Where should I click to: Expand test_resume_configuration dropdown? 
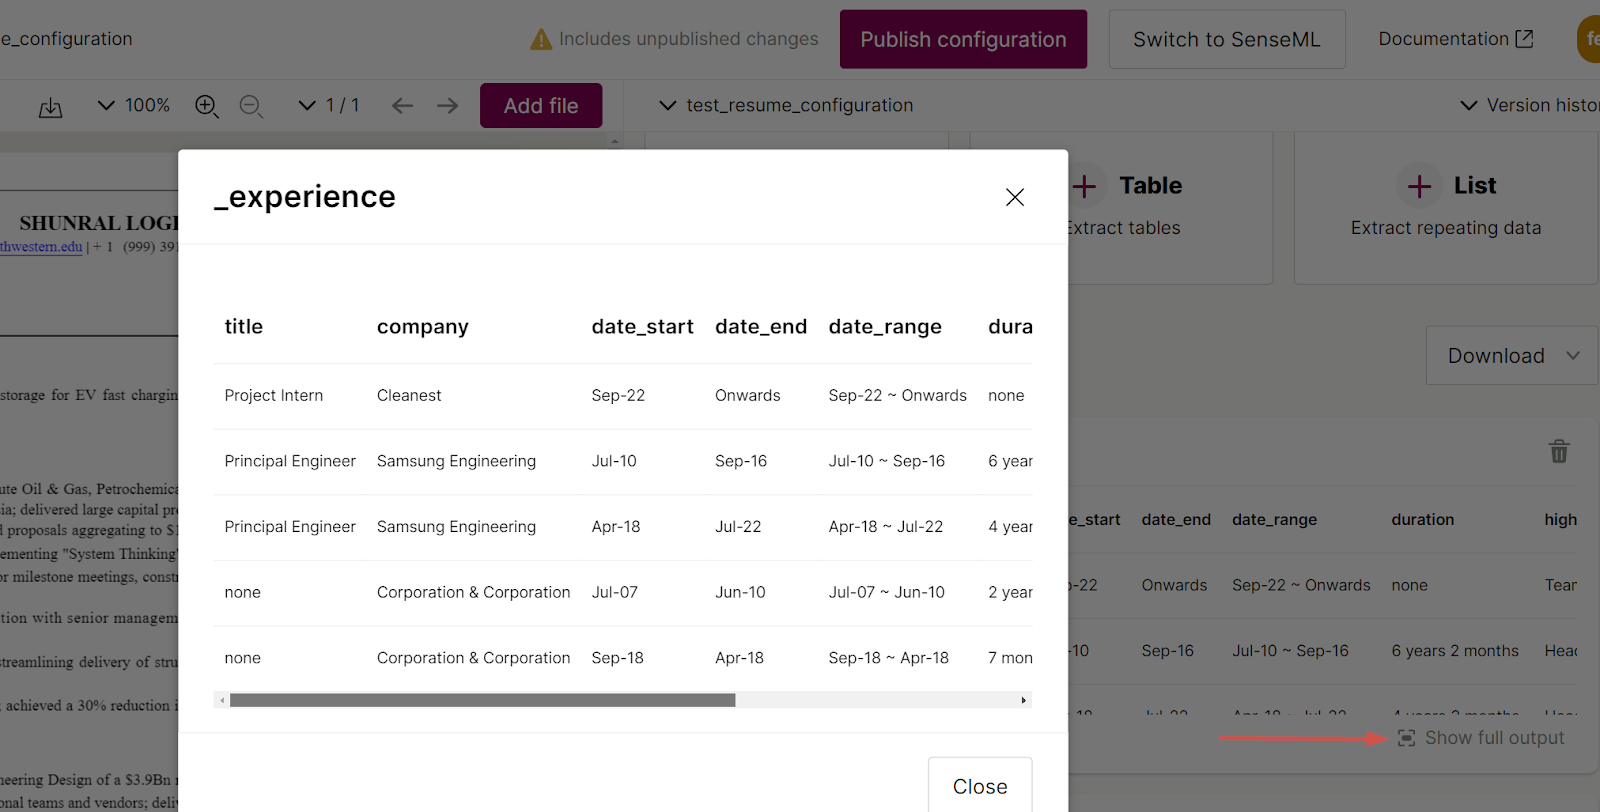tap(786, 105)
